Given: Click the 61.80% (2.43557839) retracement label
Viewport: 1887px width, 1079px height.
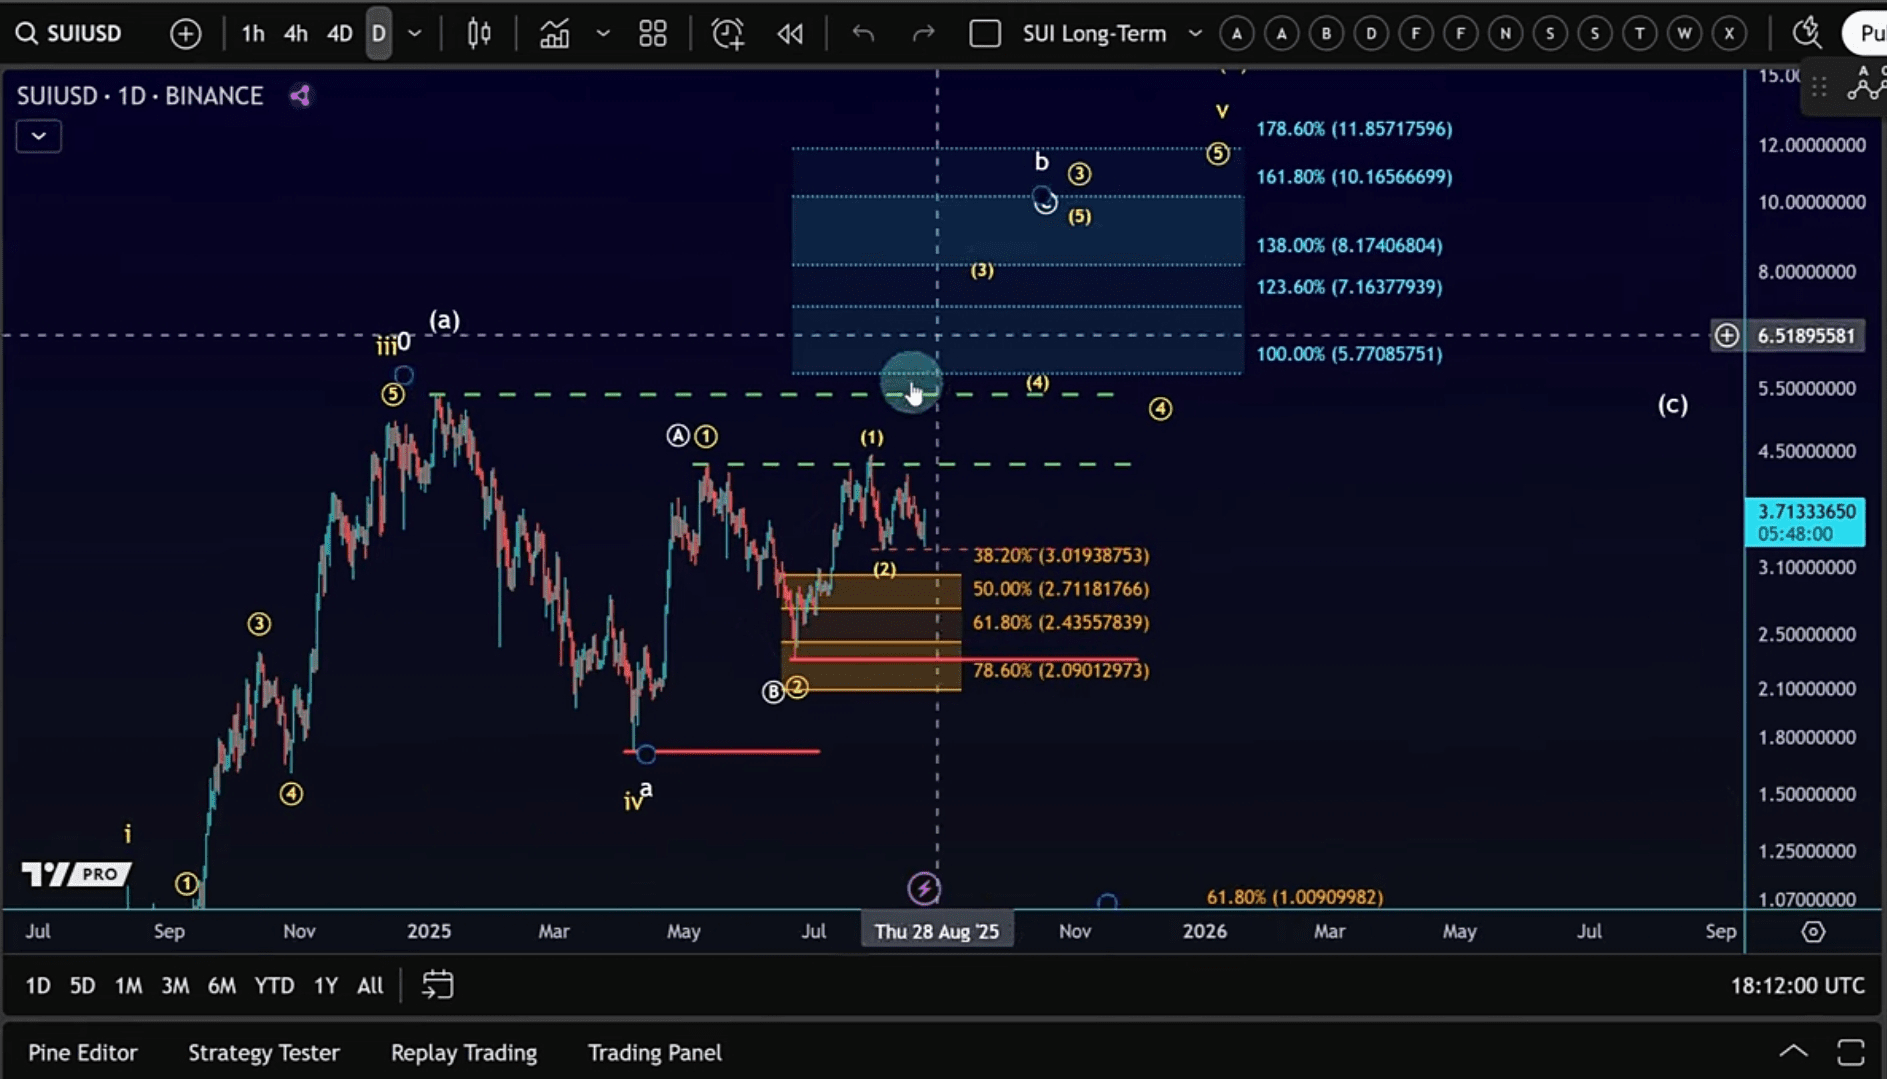Looking at the screenshot, I should point(1061,623).
